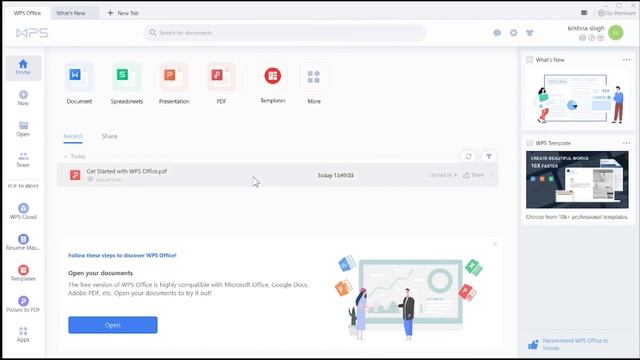Refresh the recent documents list
Image resolution: width=640 pixels, height=360 pixels.
[469, 156]
